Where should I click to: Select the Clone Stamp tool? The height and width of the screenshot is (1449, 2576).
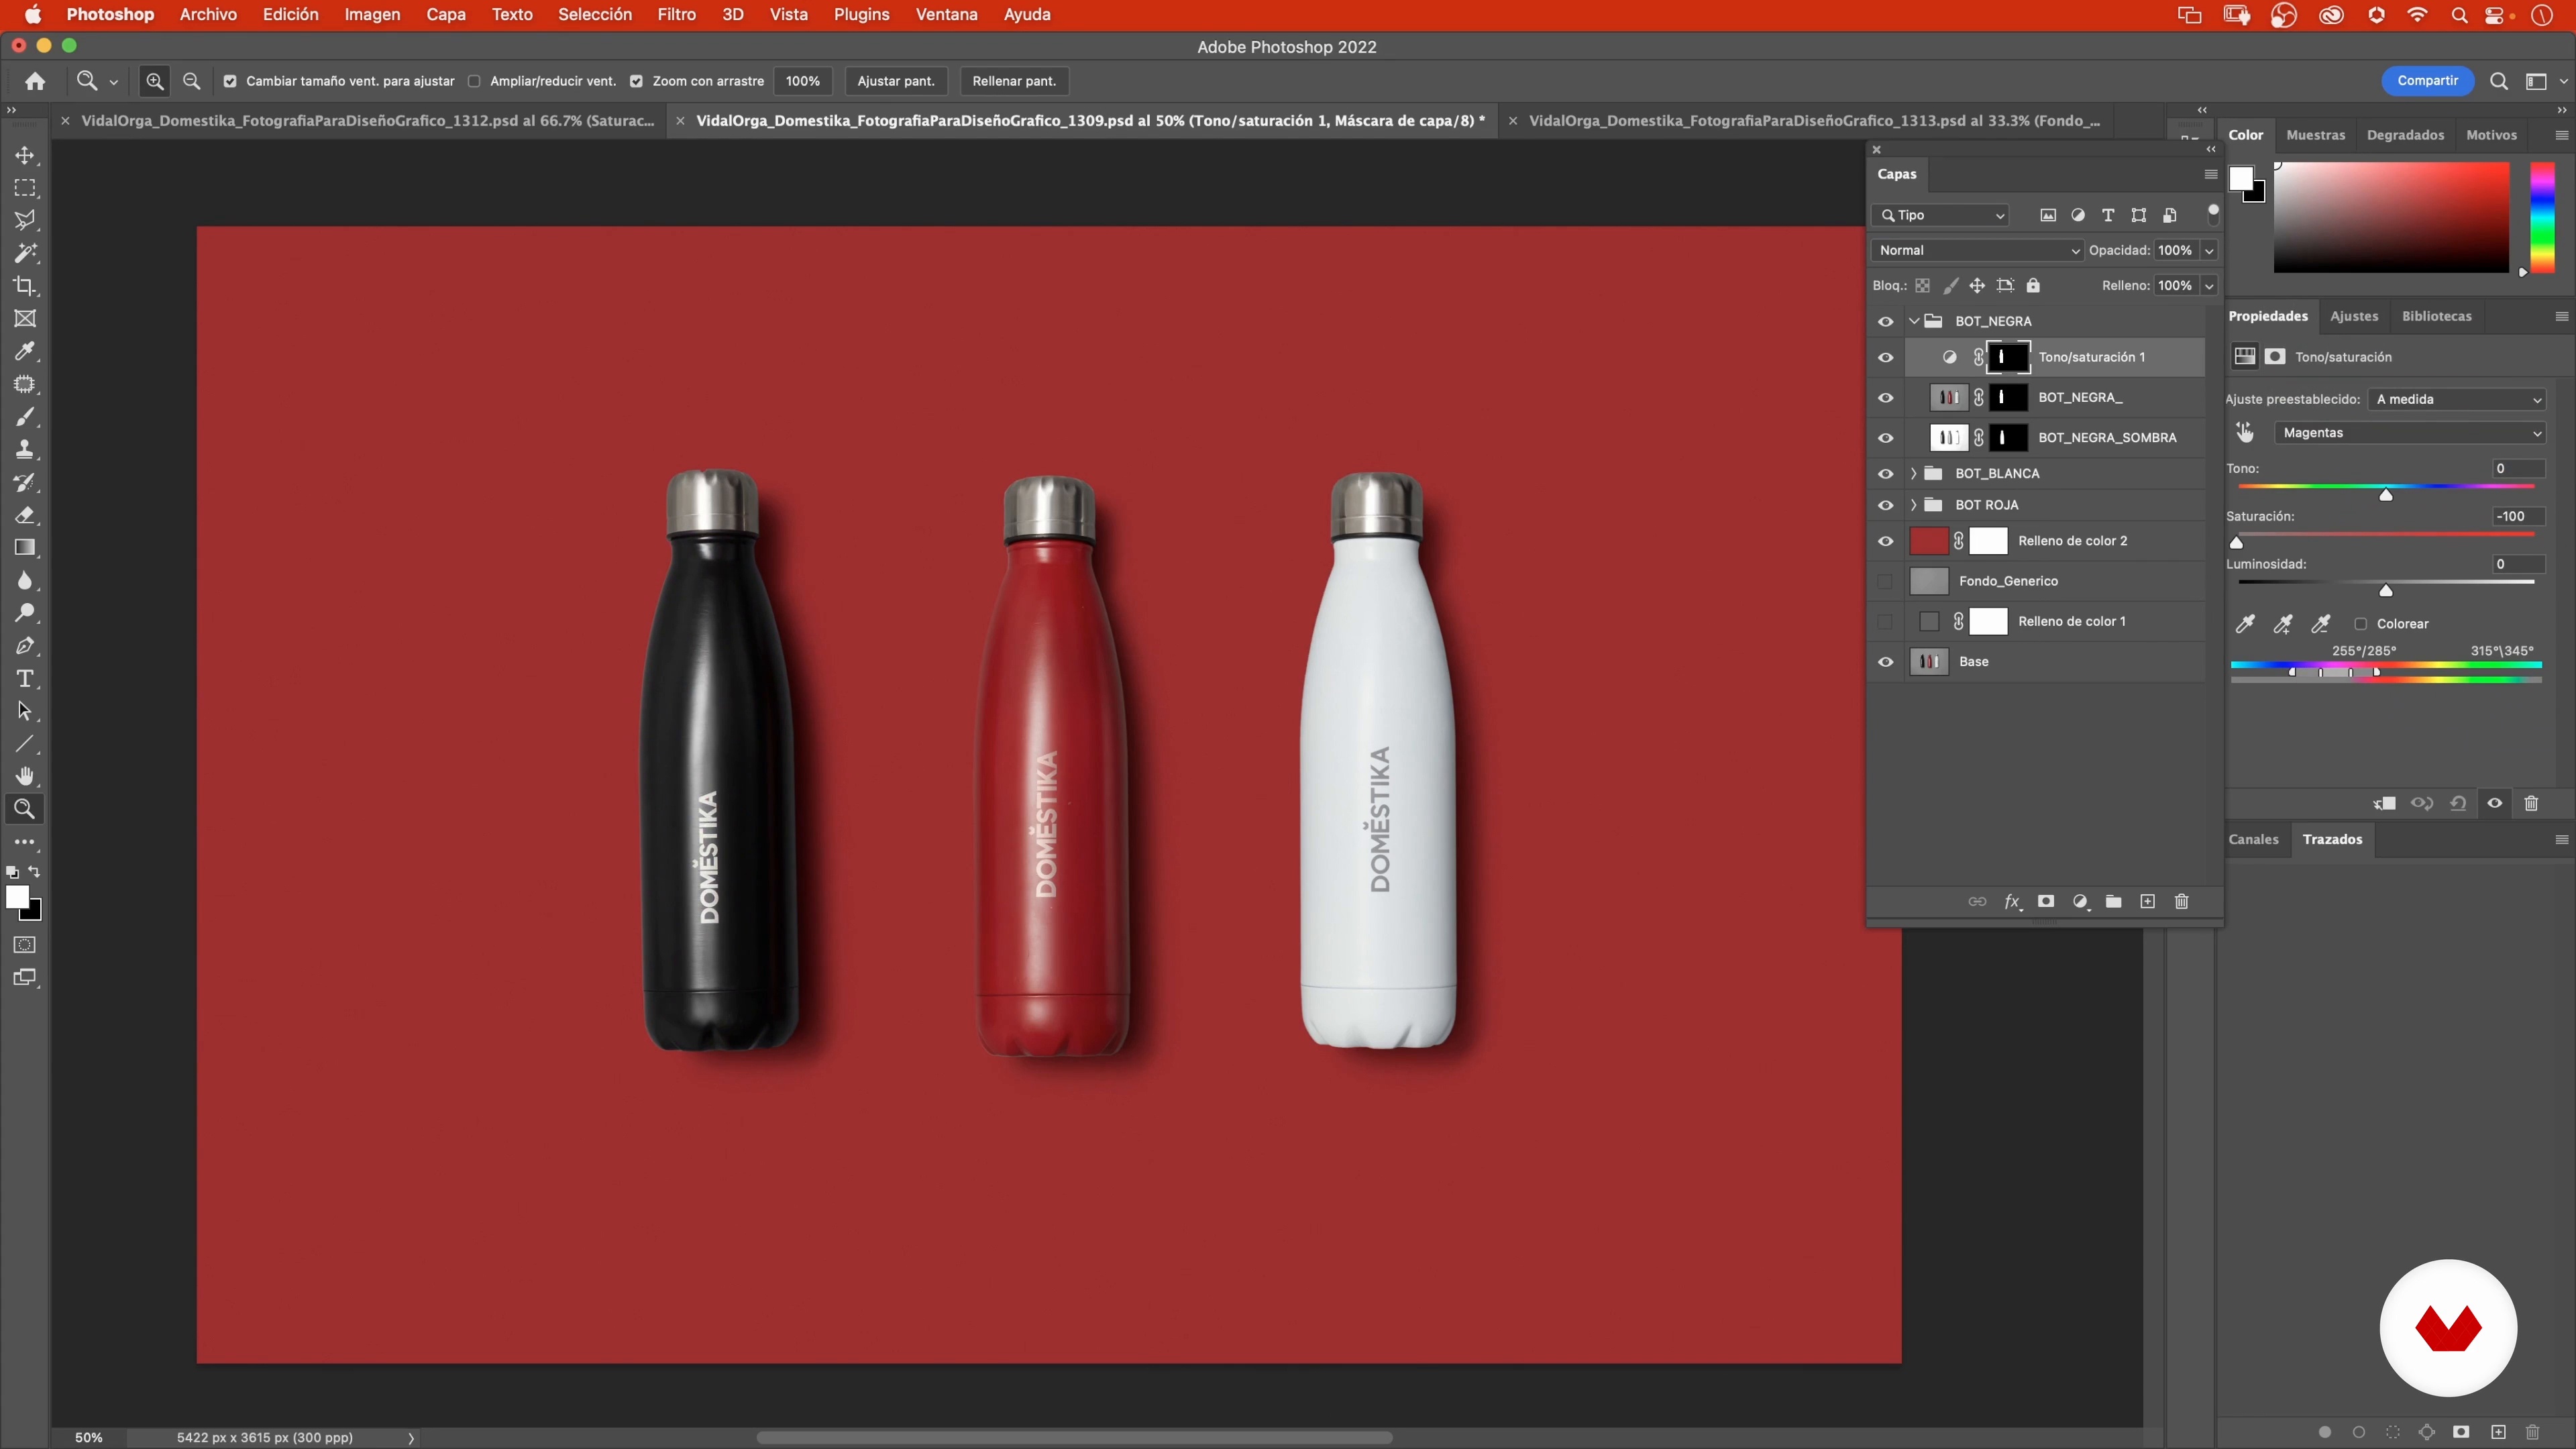coord(25,449)
